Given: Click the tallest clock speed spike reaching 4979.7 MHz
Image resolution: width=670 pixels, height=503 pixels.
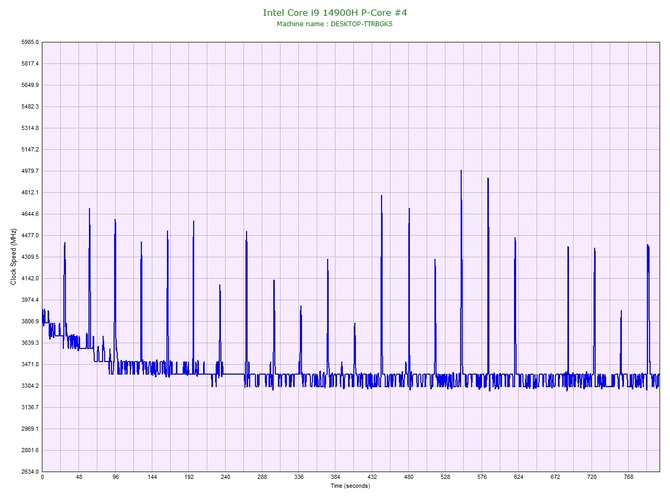Looking at the screenshot, I should 461,274.
